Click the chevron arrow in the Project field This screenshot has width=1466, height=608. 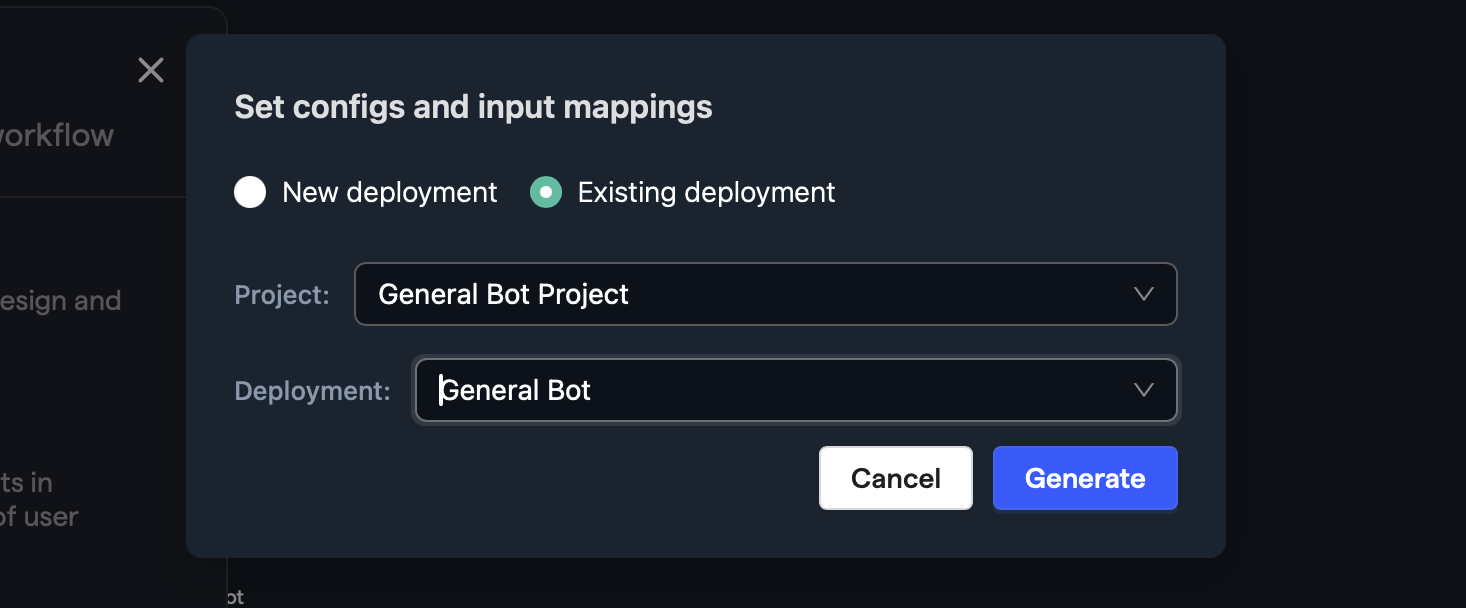(1144, 294)
